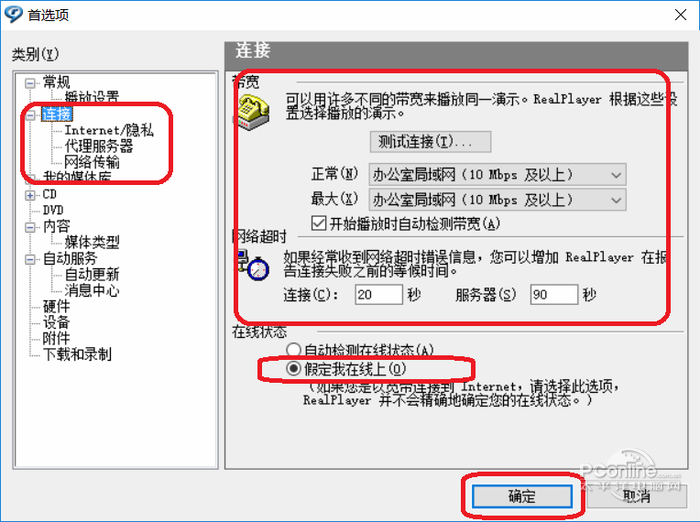Click the yellow telephone bandwidth icon
The width and height of the screenshot is (700, 522).
pyautogui.click(x=253, y=113)
